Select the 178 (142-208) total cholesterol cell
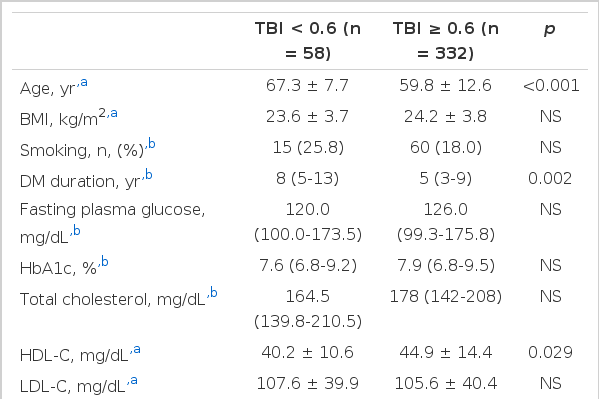The width and height of the screenshot is (599, 399). 445,297
